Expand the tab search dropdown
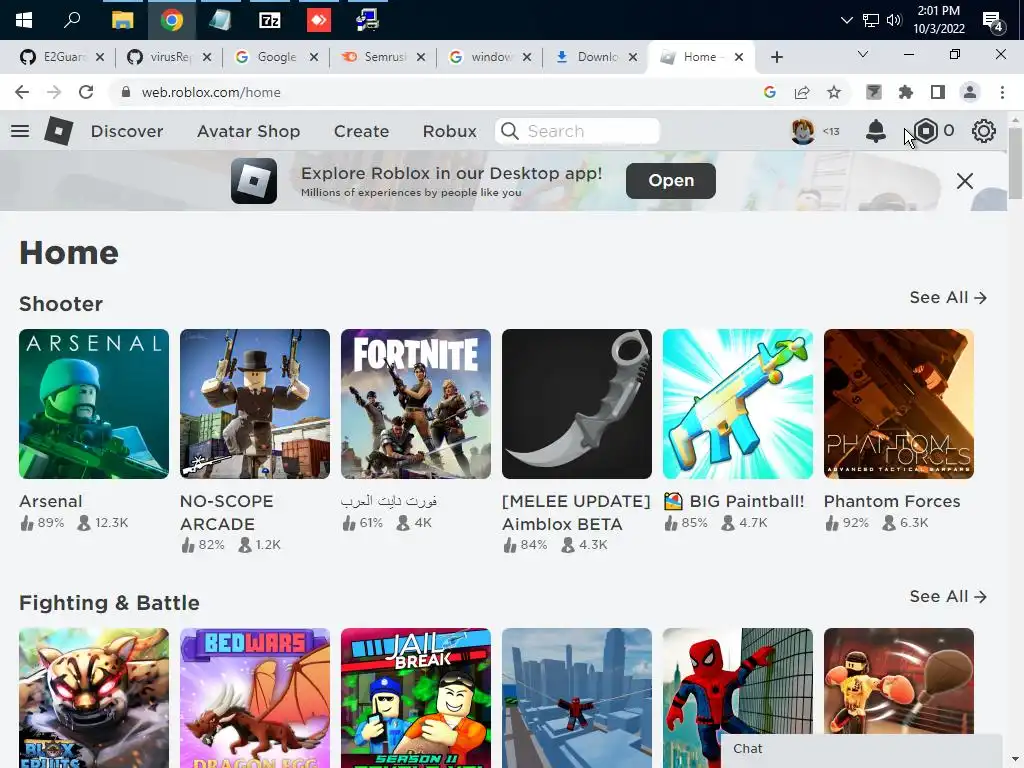Screen dimensions: 1024x768 pyautogui.click(x=863, y=54)
